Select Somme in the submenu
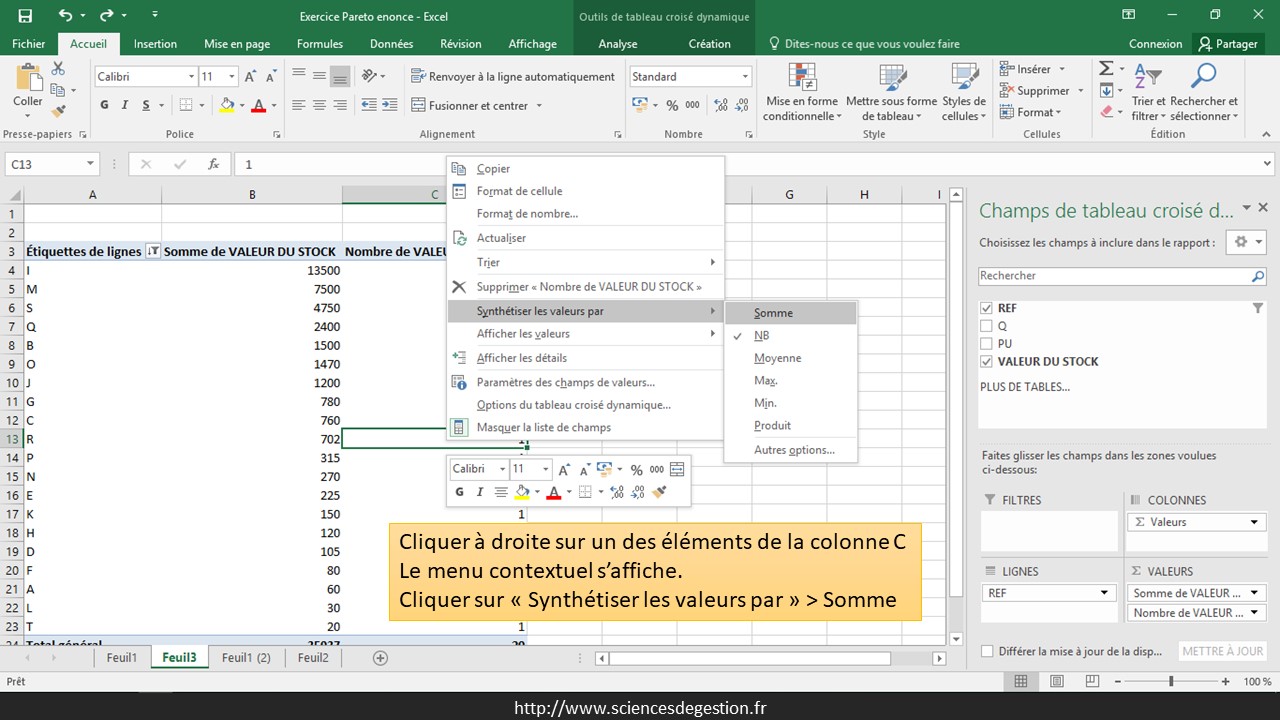The width and height of the screenshot is (1280, 720). [773, 313]
